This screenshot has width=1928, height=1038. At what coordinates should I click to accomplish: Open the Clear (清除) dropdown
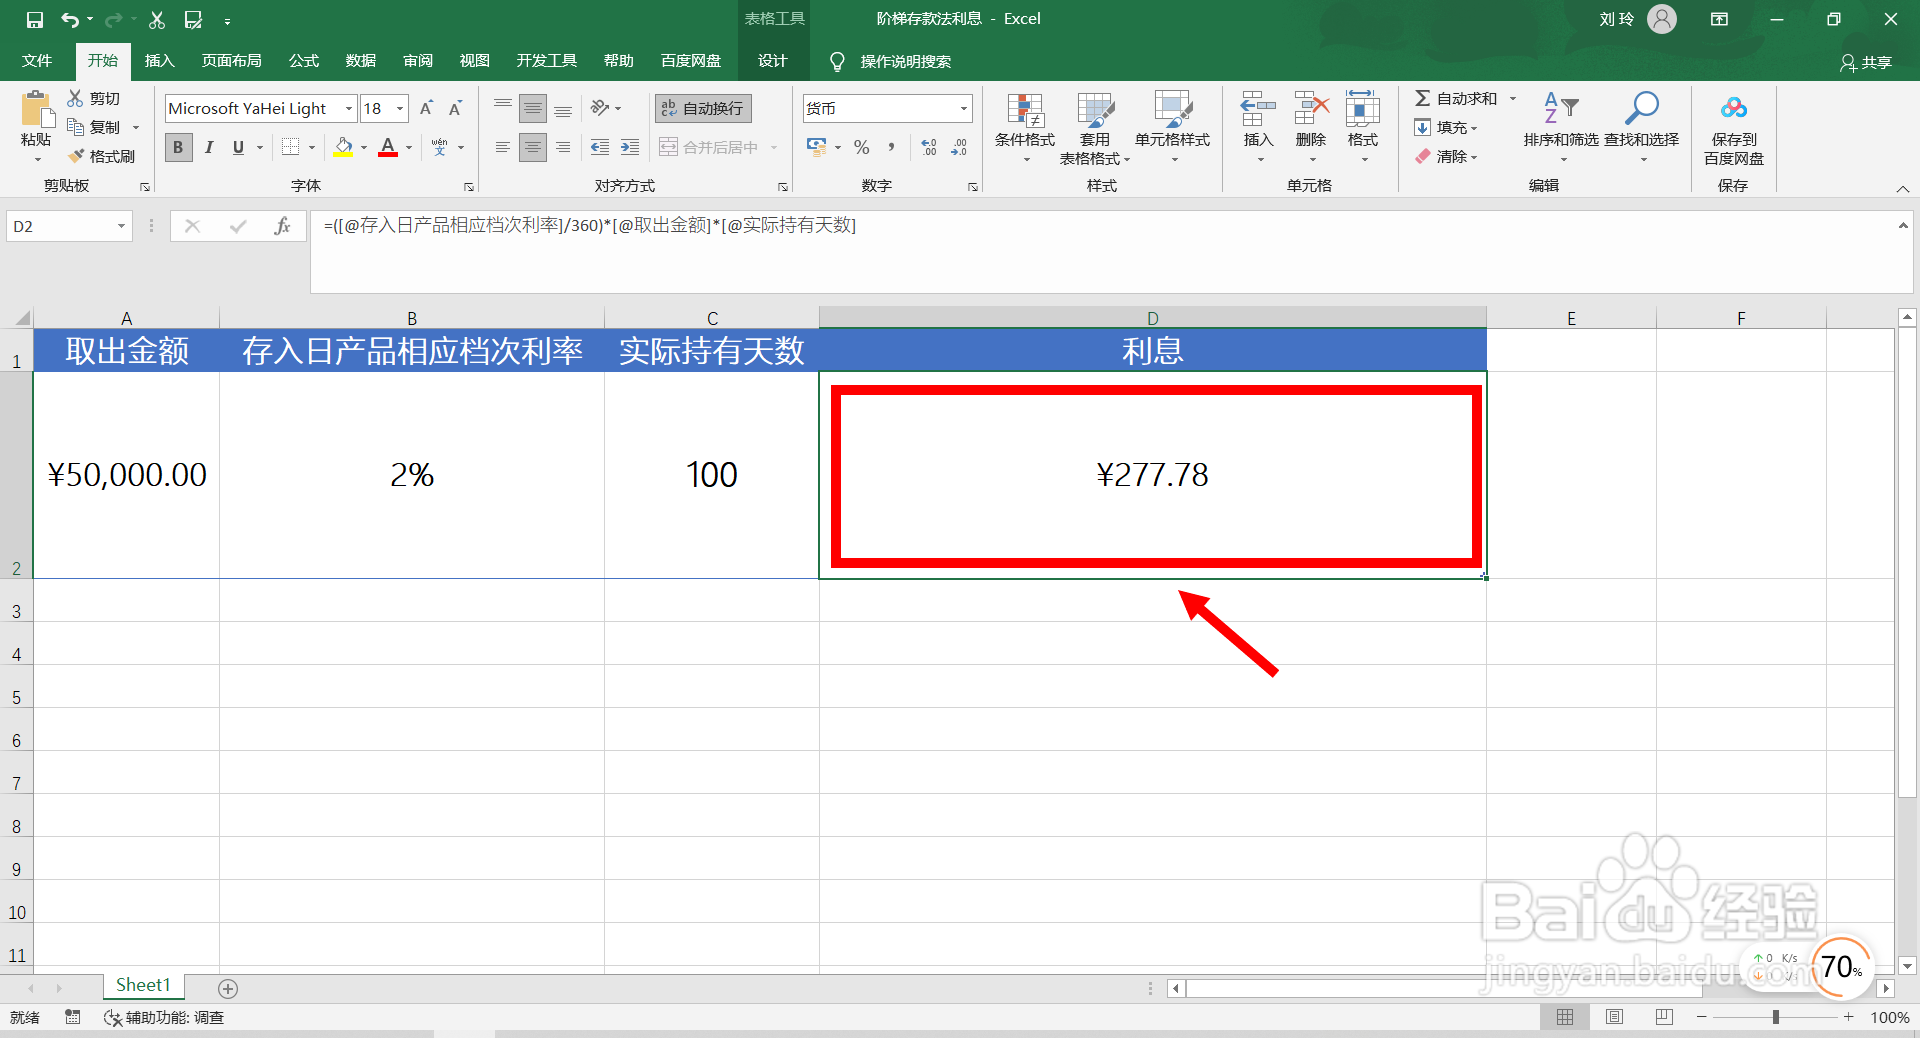pos(1446,156)
